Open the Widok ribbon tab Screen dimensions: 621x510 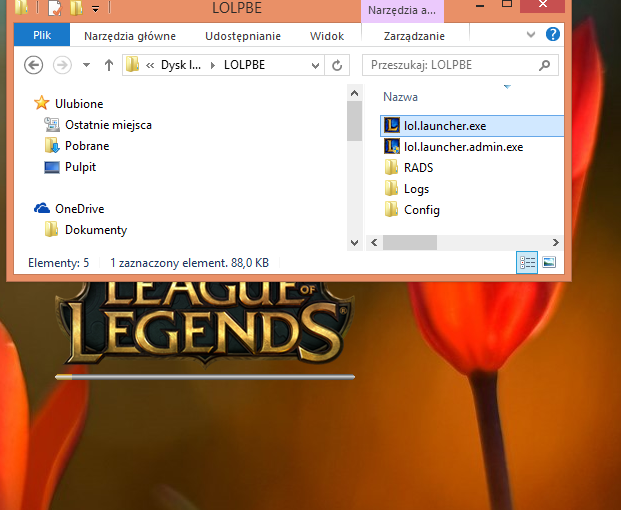tap(327, 36)
